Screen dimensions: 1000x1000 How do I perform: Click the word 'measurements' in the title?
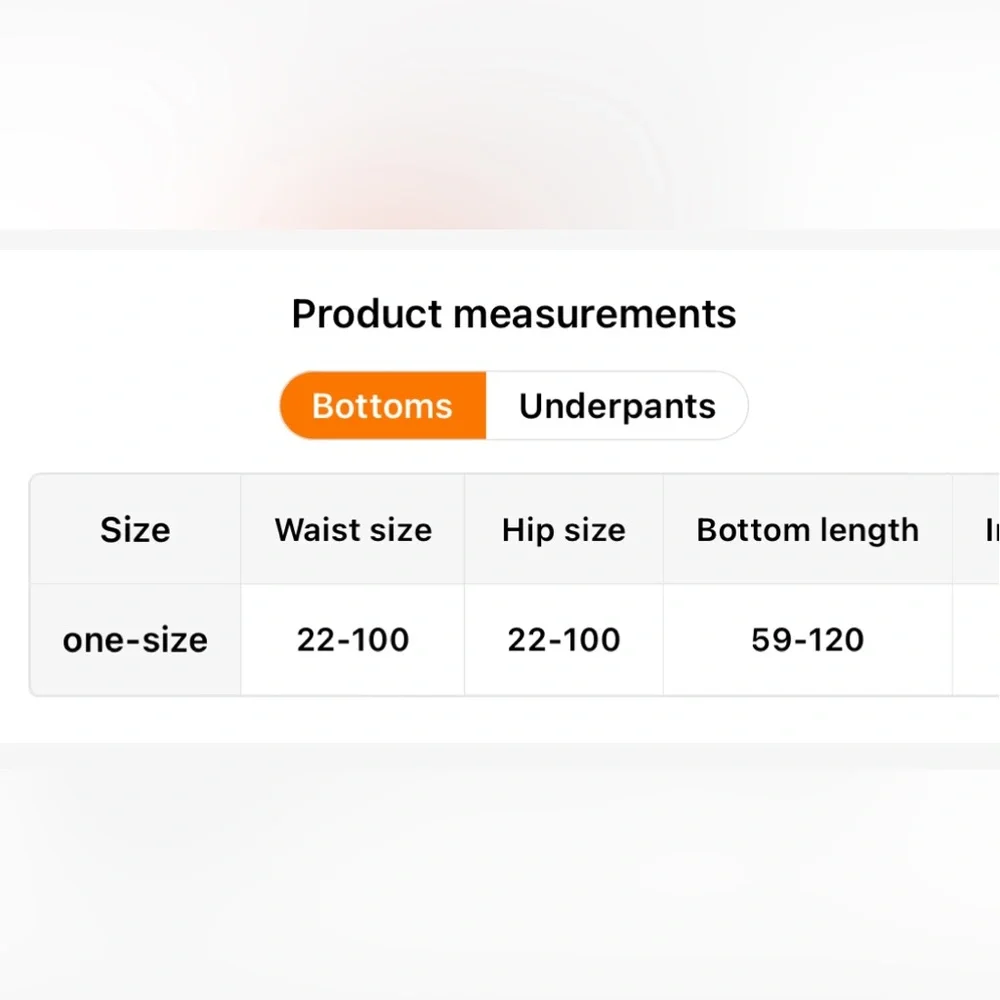click(x=594, y=314)
